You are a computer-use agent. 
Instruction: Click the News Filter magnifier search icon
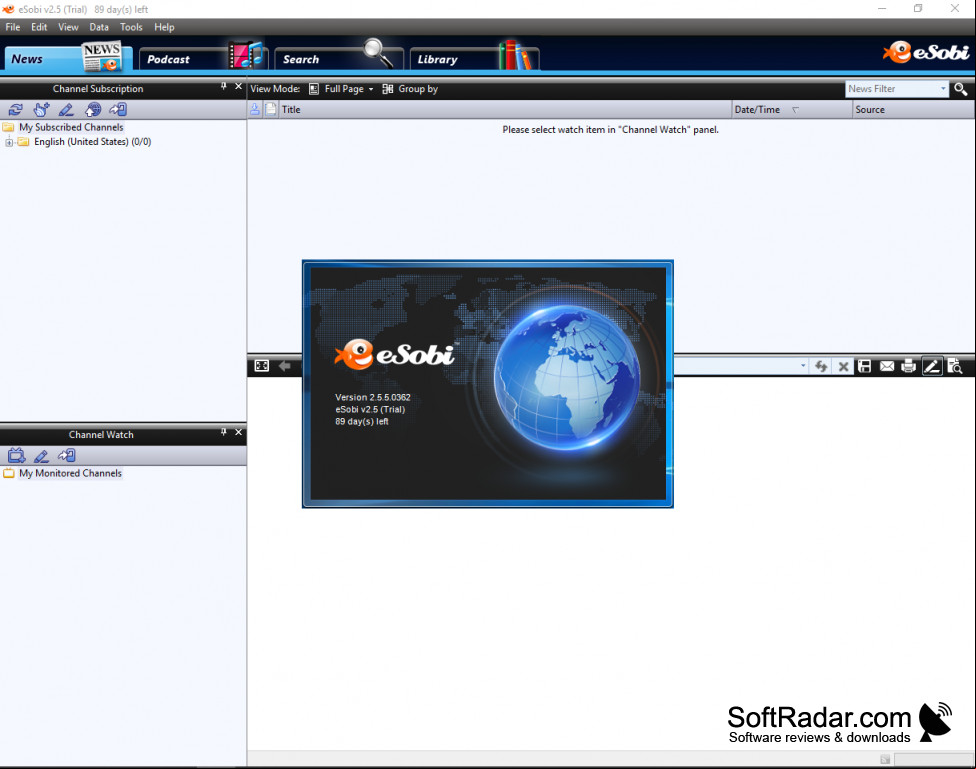[960, 89]
